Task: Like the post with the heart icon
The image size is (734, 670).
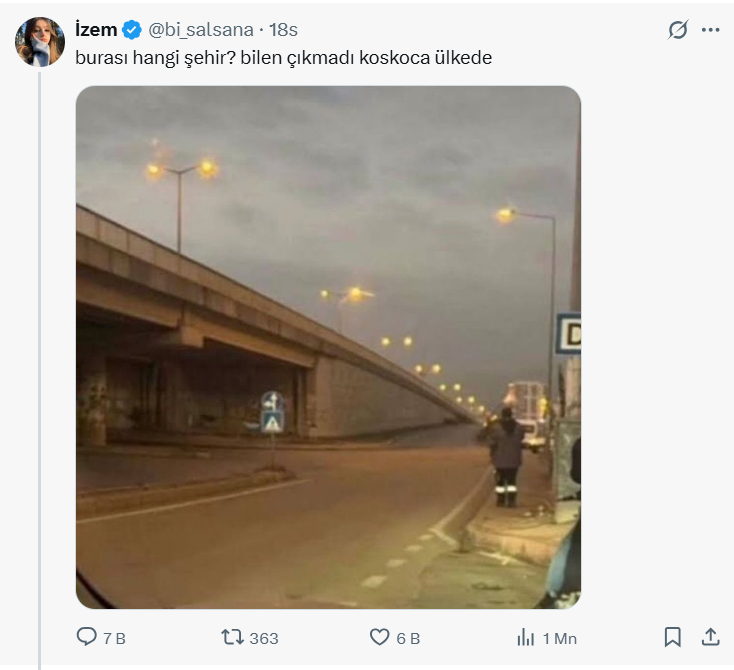Action: click(x=380, y=637)
